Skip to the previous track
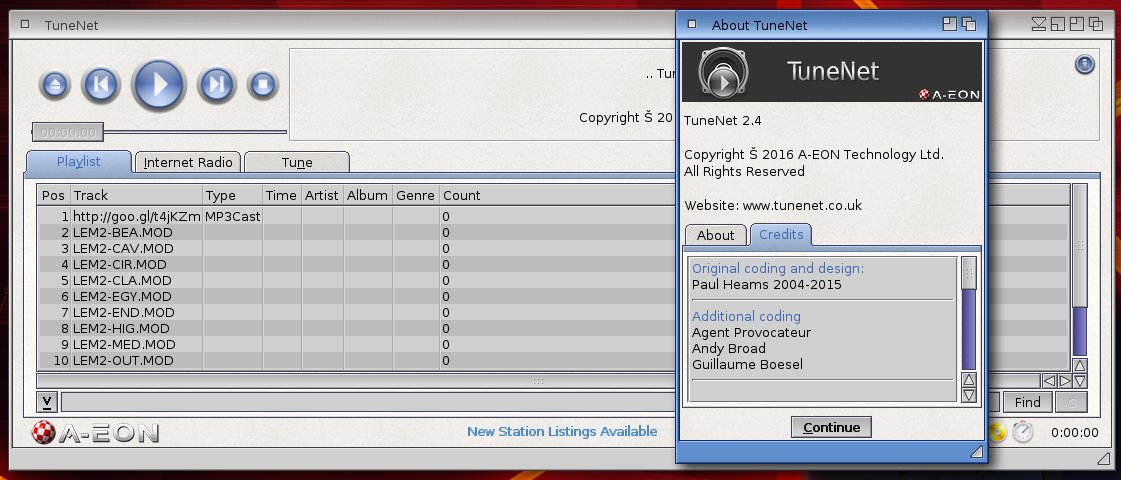Image resolution: width=1121 pixels, height=480 pixels. 100,85
